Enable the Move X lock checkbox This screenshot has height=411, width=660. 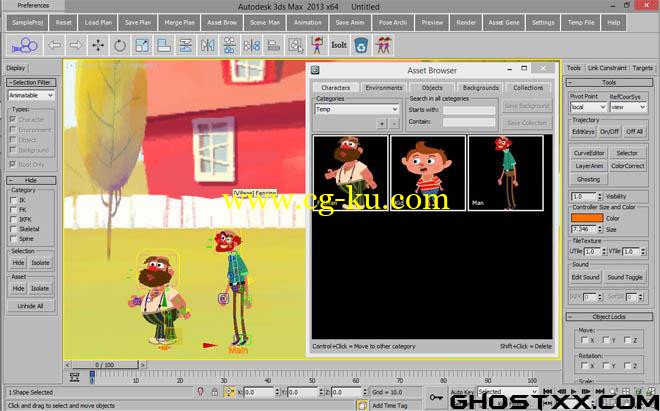[584, 340]
